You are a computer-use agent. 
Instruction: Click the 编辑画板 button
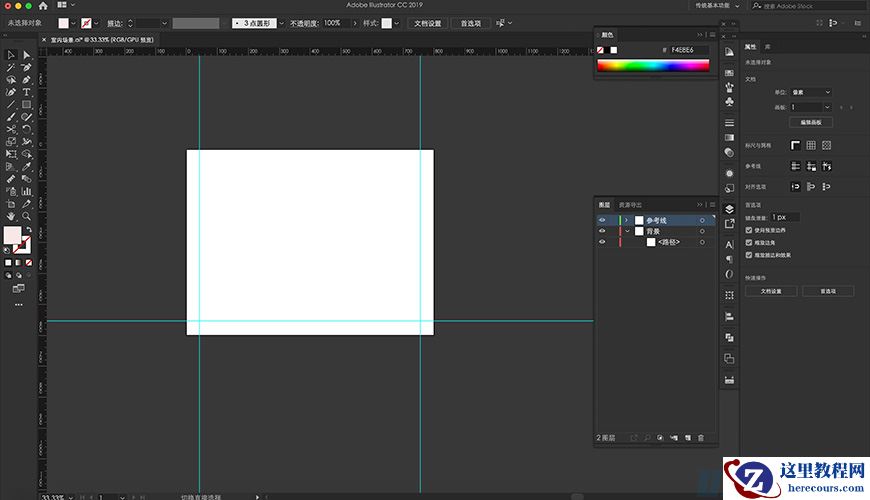click(810, 122)
